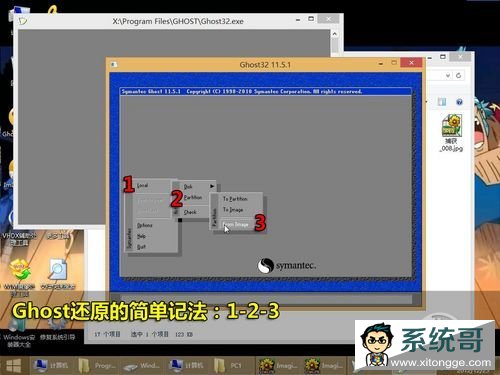The image size is (500, 375).
Task: Open the VHDX辅助处理工具 desktop shortcut
Action: tap(19, 239)
